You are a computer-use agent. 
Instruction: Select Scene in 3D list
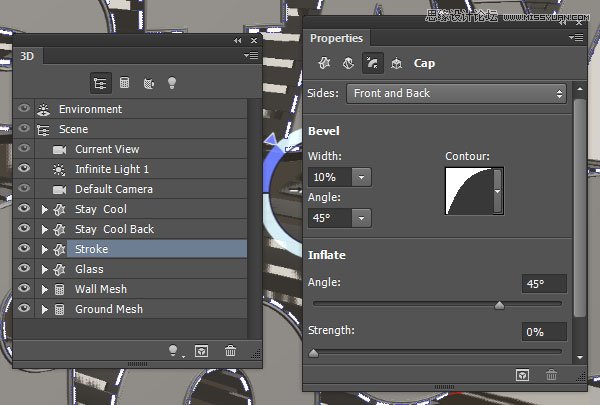click(141, 129)
